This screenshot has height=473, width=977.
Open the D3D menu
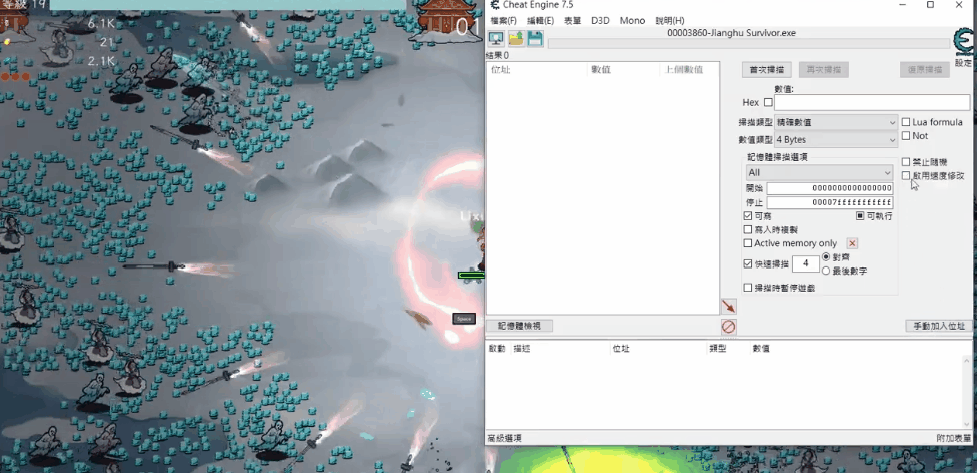[x=600, y=21]
